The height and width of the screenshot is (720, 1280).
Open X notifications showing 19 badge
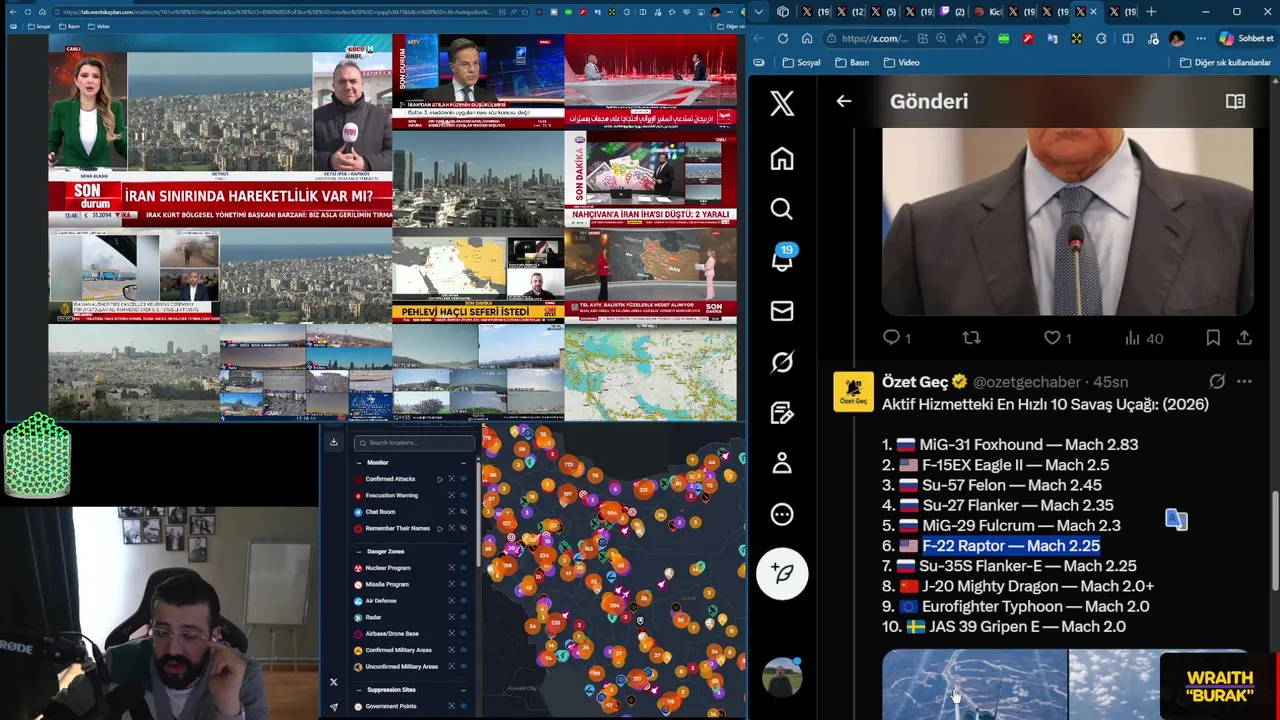[x=782, y=258]
